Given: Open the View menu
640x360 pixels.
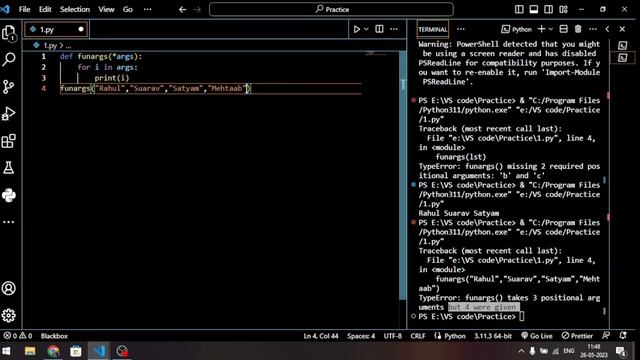Looking at the screenshot, I should point(106,9).
